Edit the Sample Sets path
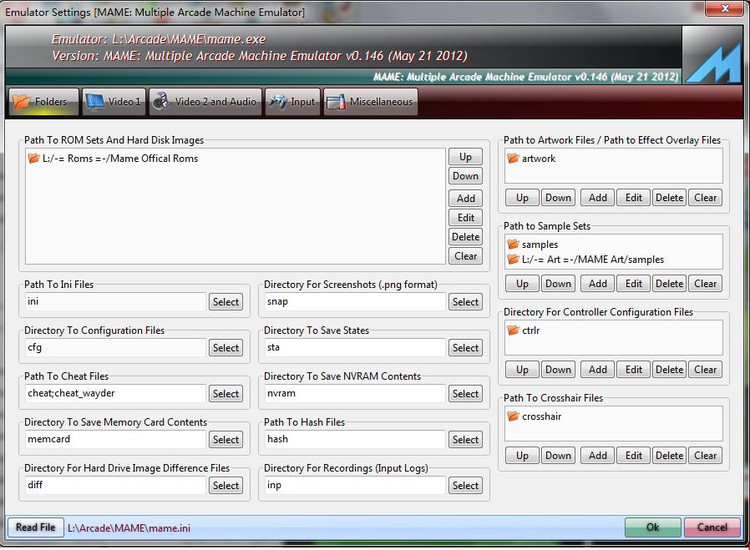 pyautogui.click(x=633, y=284)
